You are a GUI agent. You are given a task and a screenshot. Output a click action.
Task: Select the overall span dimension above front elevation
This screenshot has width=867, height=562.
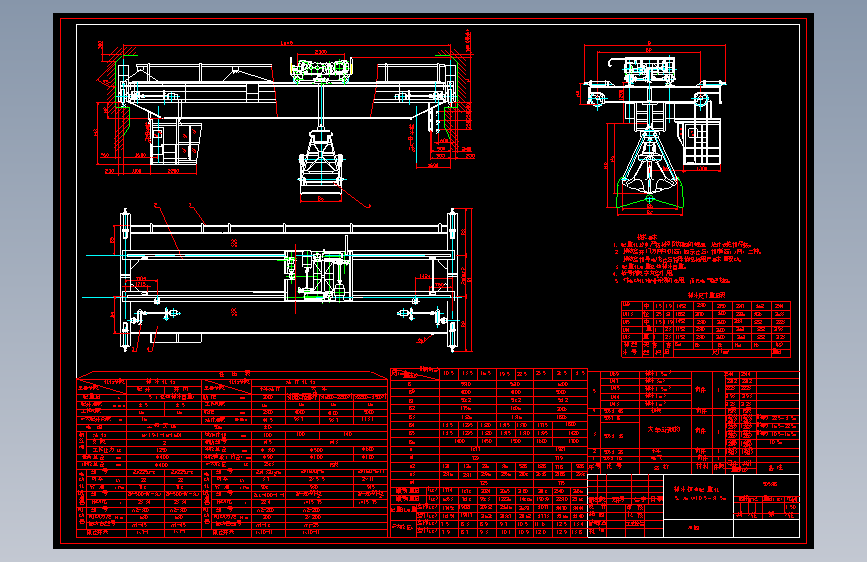coord(287,44)
